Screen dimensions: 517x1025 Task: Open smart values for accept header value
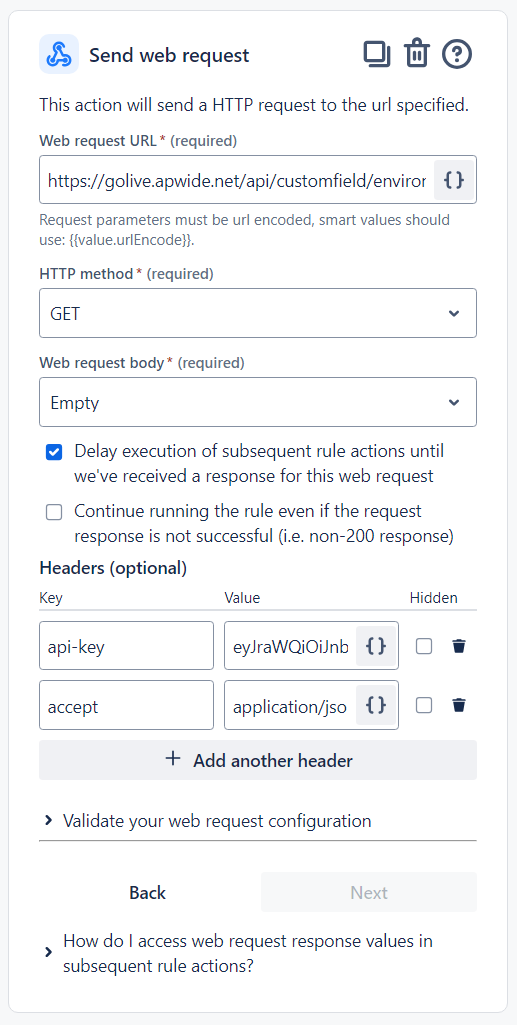(x=376, y=705)
